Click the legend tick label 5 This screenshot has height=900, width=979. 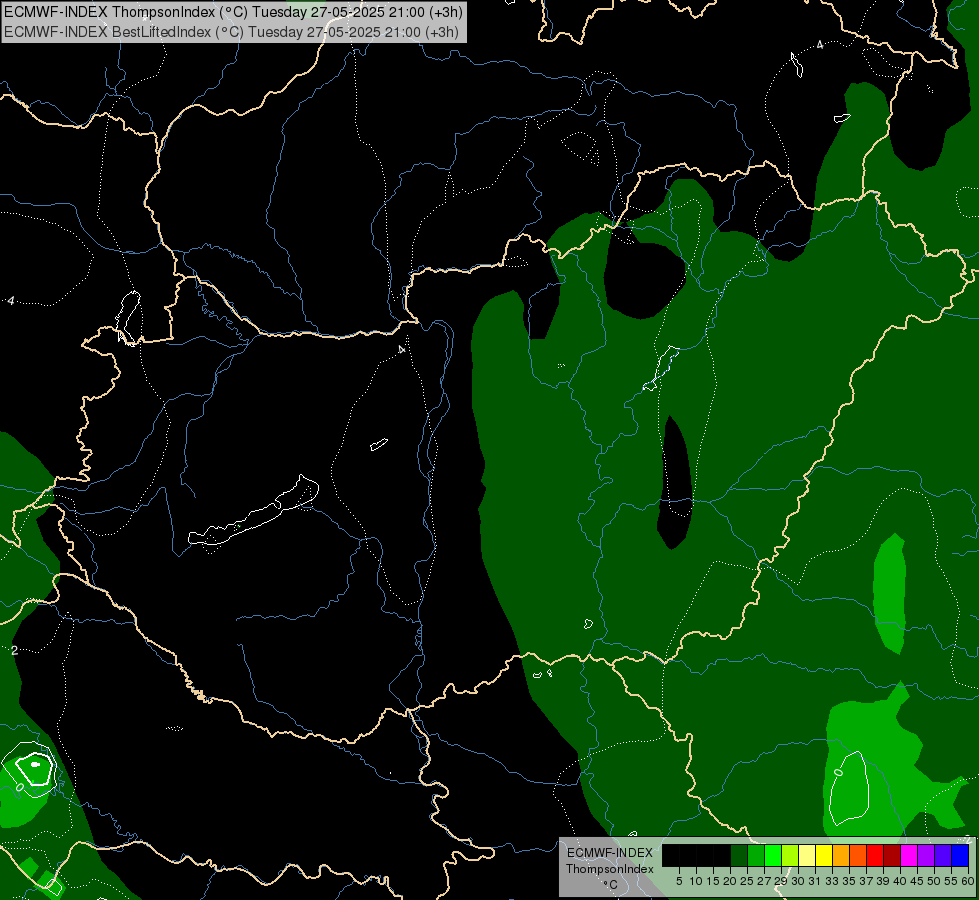[x=679, y=881]
